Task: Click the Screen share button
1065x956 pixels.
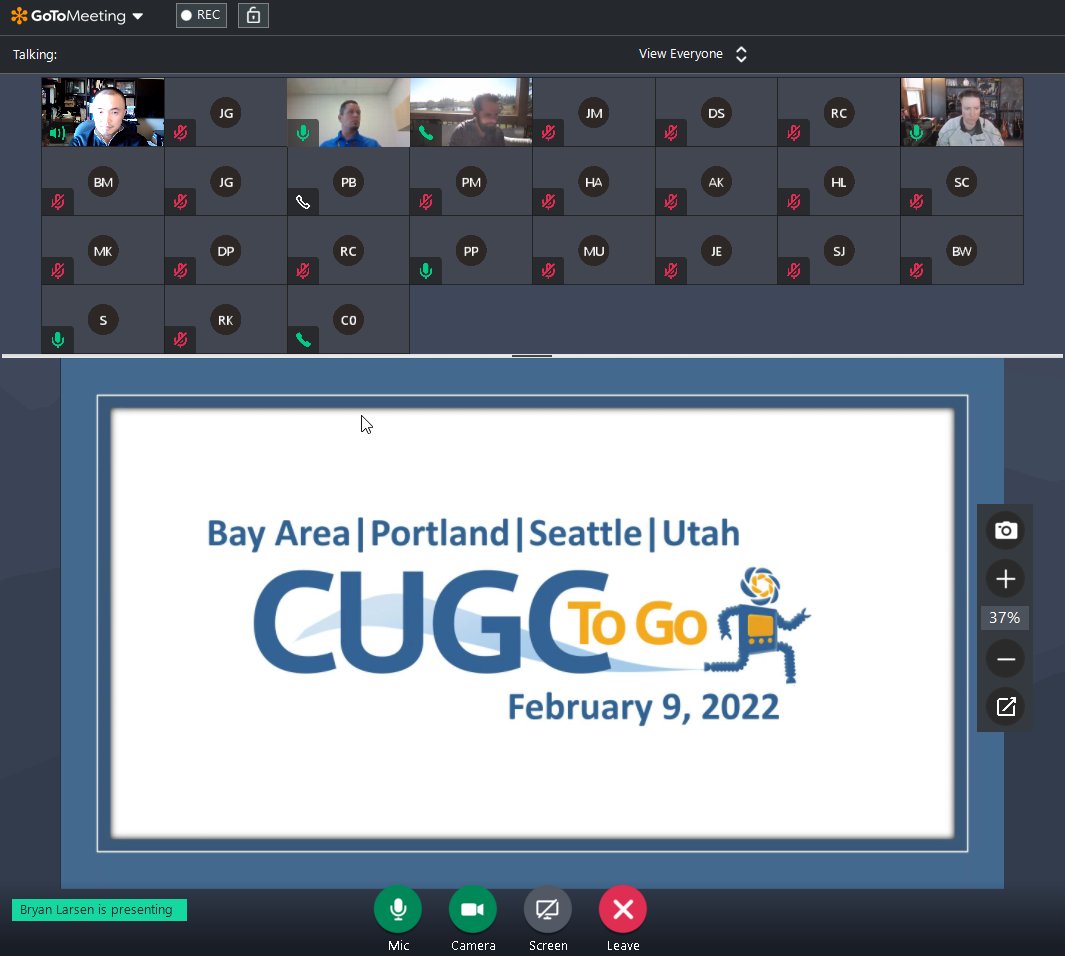Action: pos(547,909)
